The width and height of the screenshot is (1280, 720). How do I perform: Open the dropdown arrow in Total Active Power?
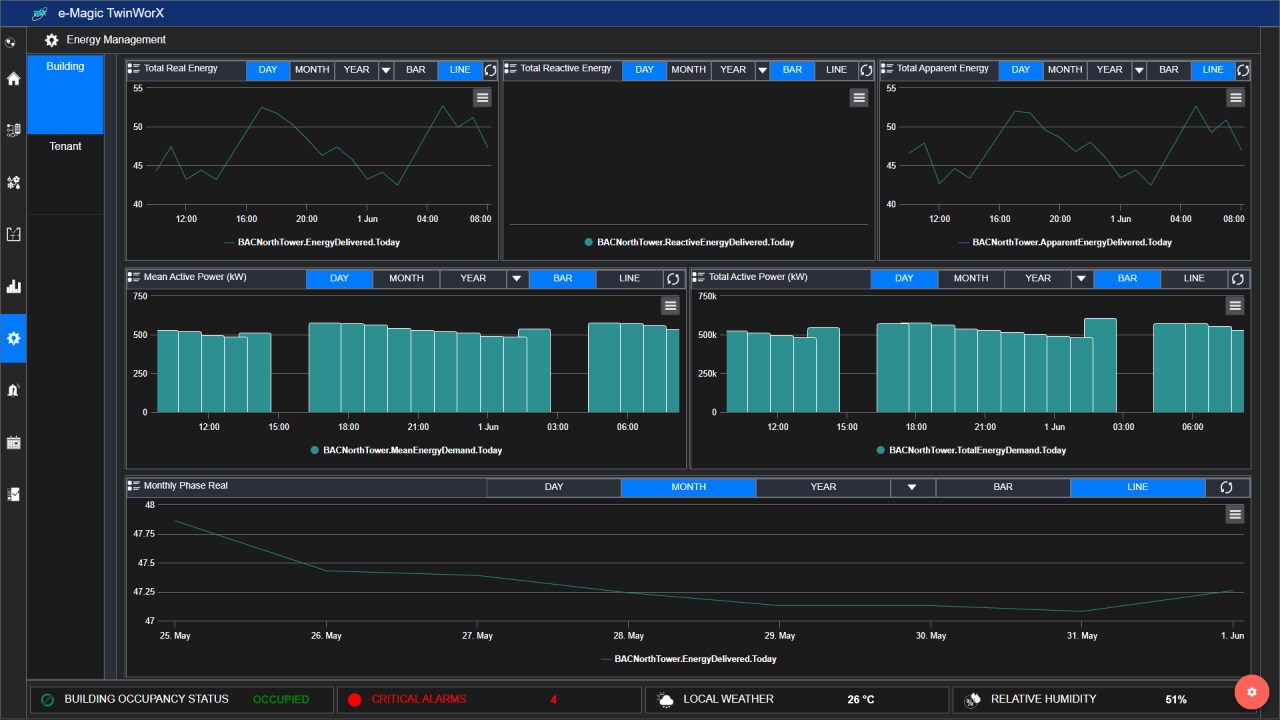pyautogui.click(x=1081, y=278)
